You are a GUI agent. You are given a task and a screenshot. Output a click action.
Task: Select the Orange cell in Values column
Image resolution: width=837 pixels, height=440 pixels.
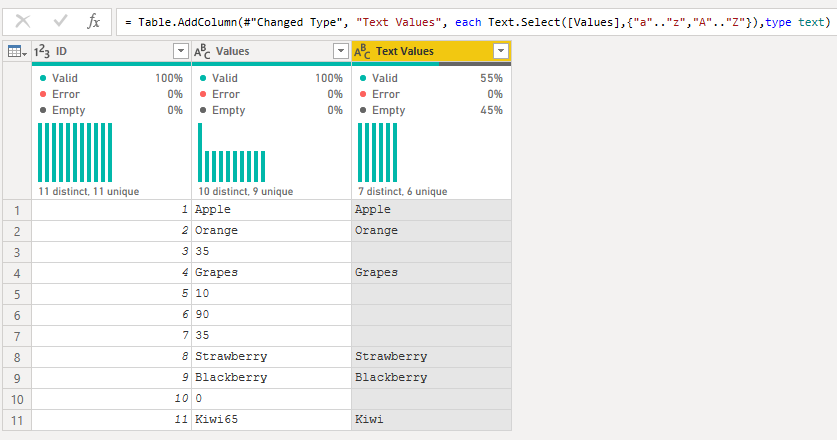[x=271, y=231]
